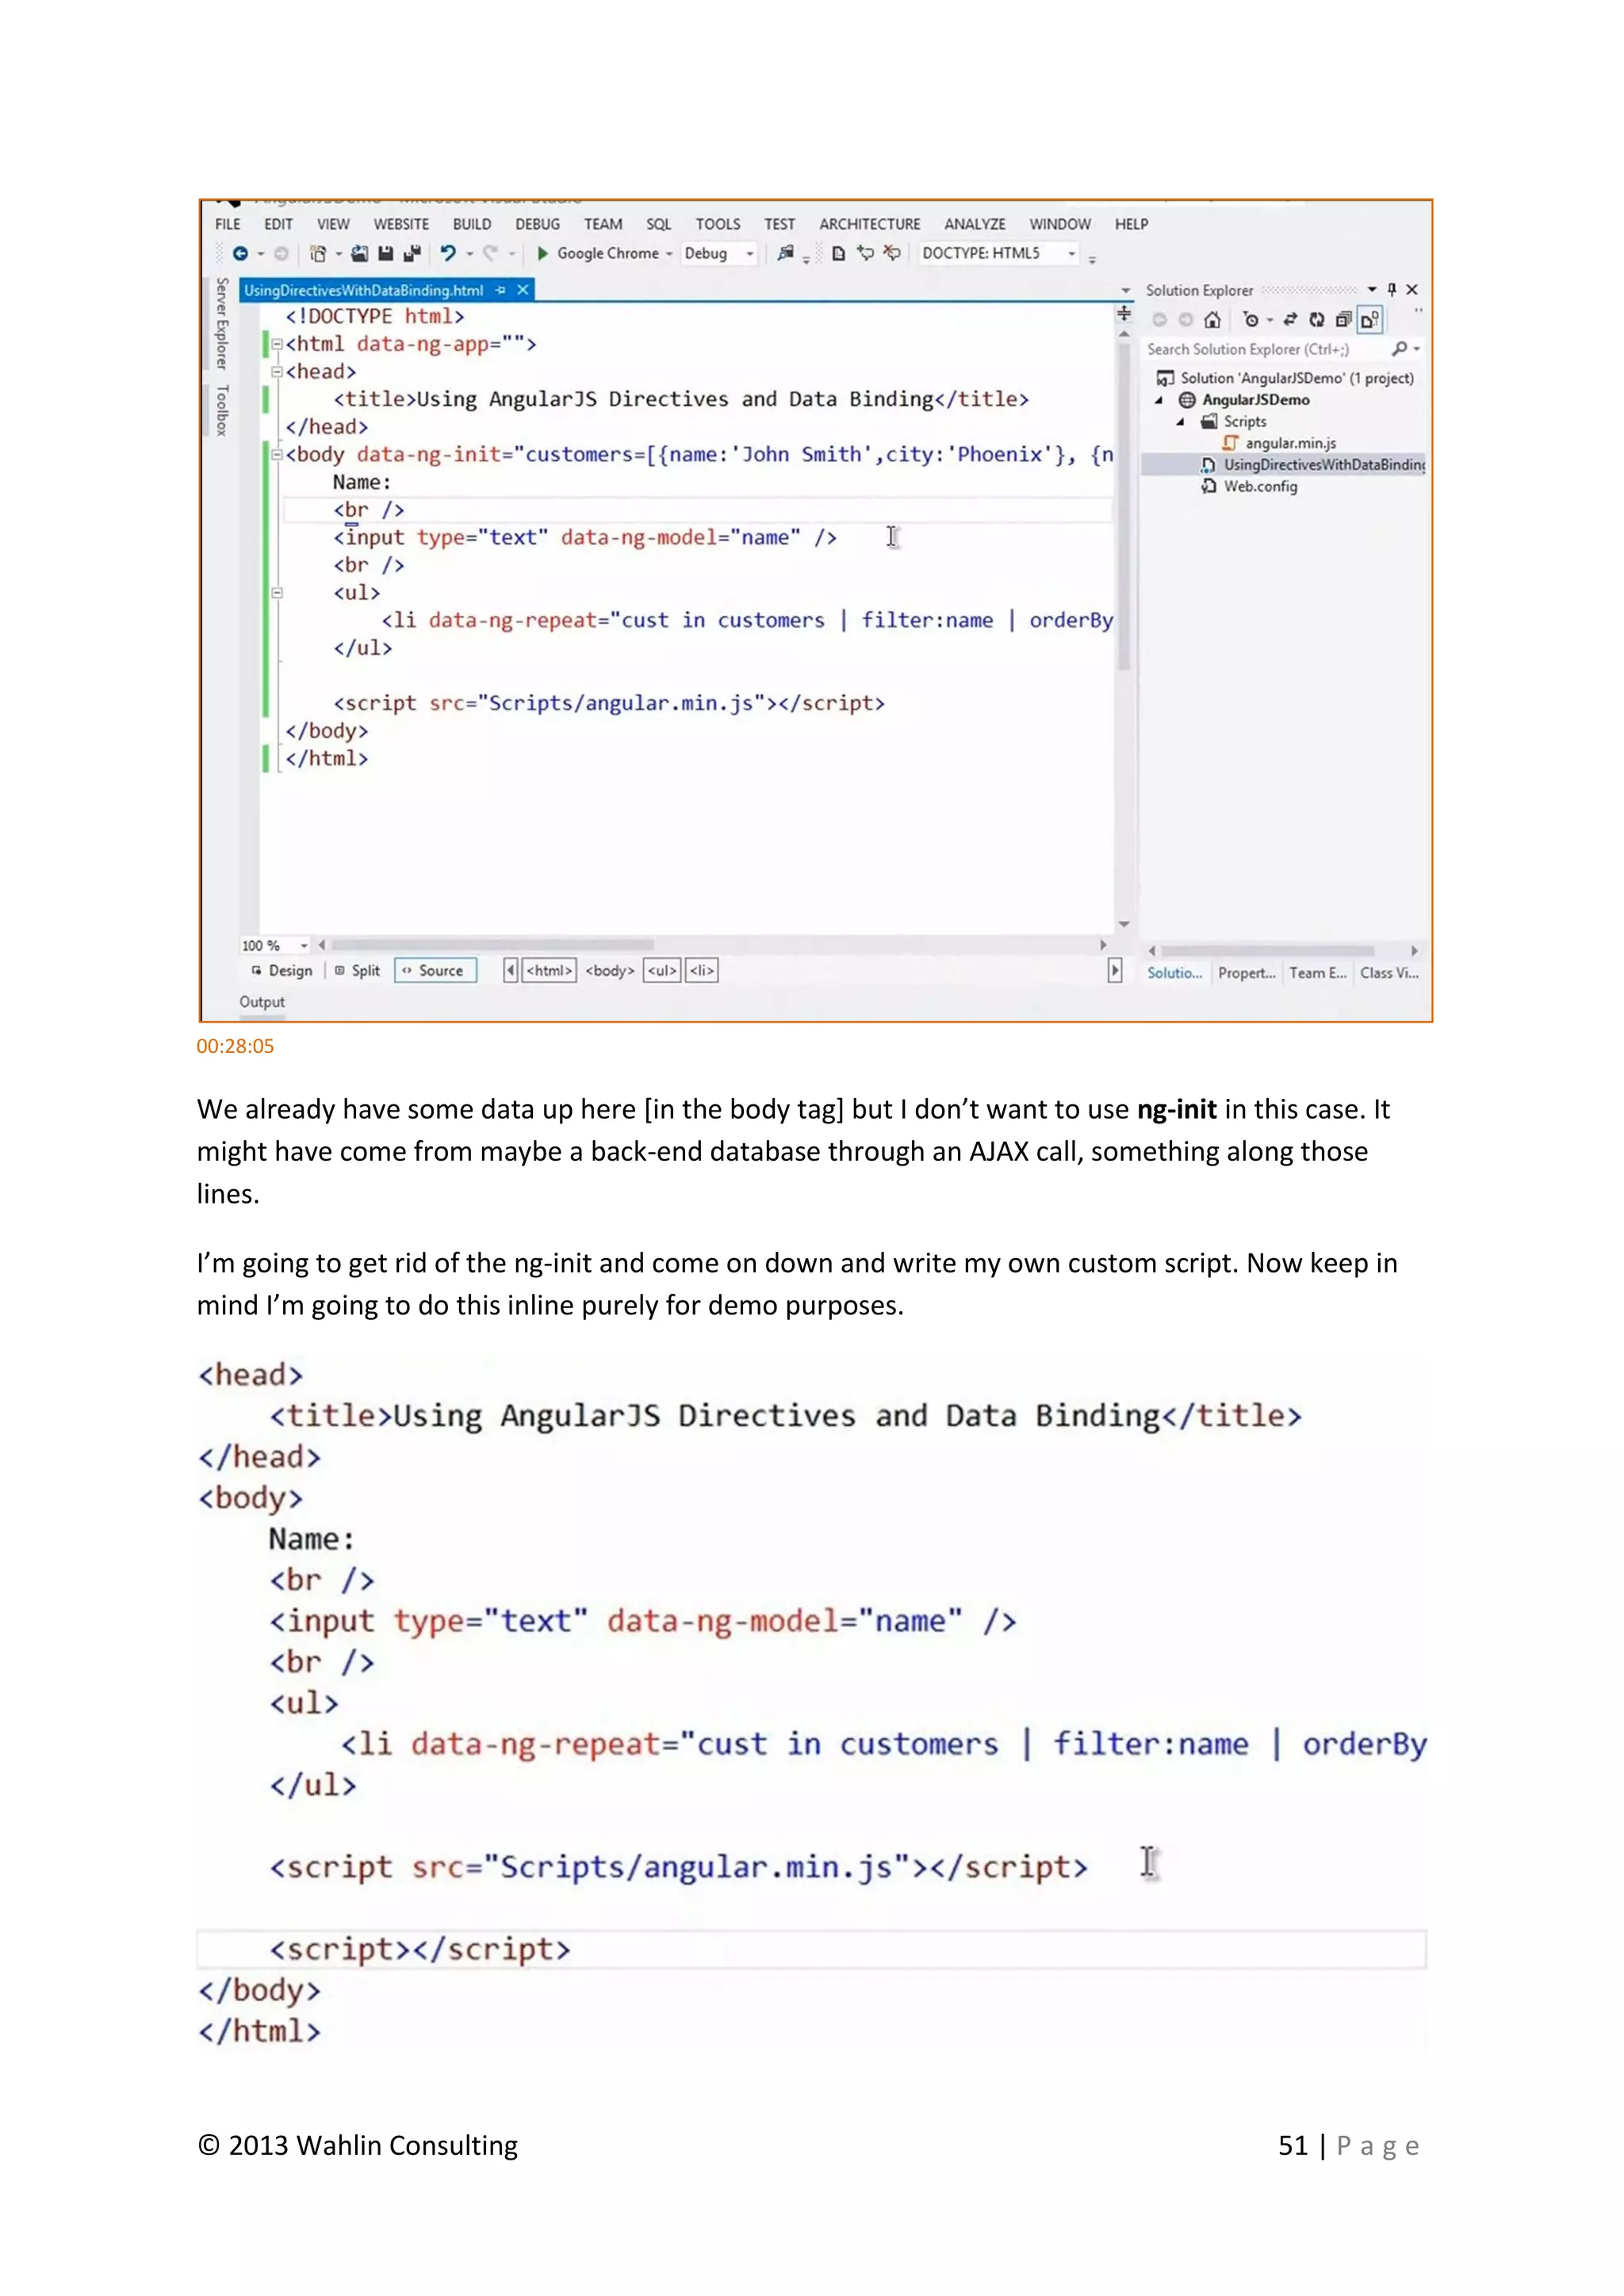Open the DOCTYPE: HTML5 dropdown

tap(1071, 254)
